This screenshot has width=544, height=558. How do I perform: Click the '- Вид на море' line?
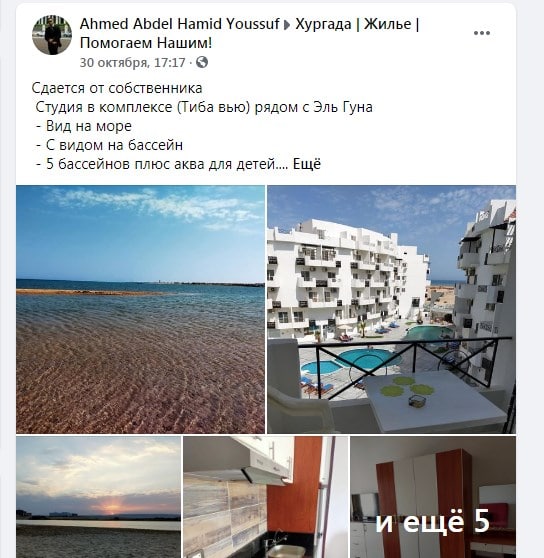(x=84, y=126)
